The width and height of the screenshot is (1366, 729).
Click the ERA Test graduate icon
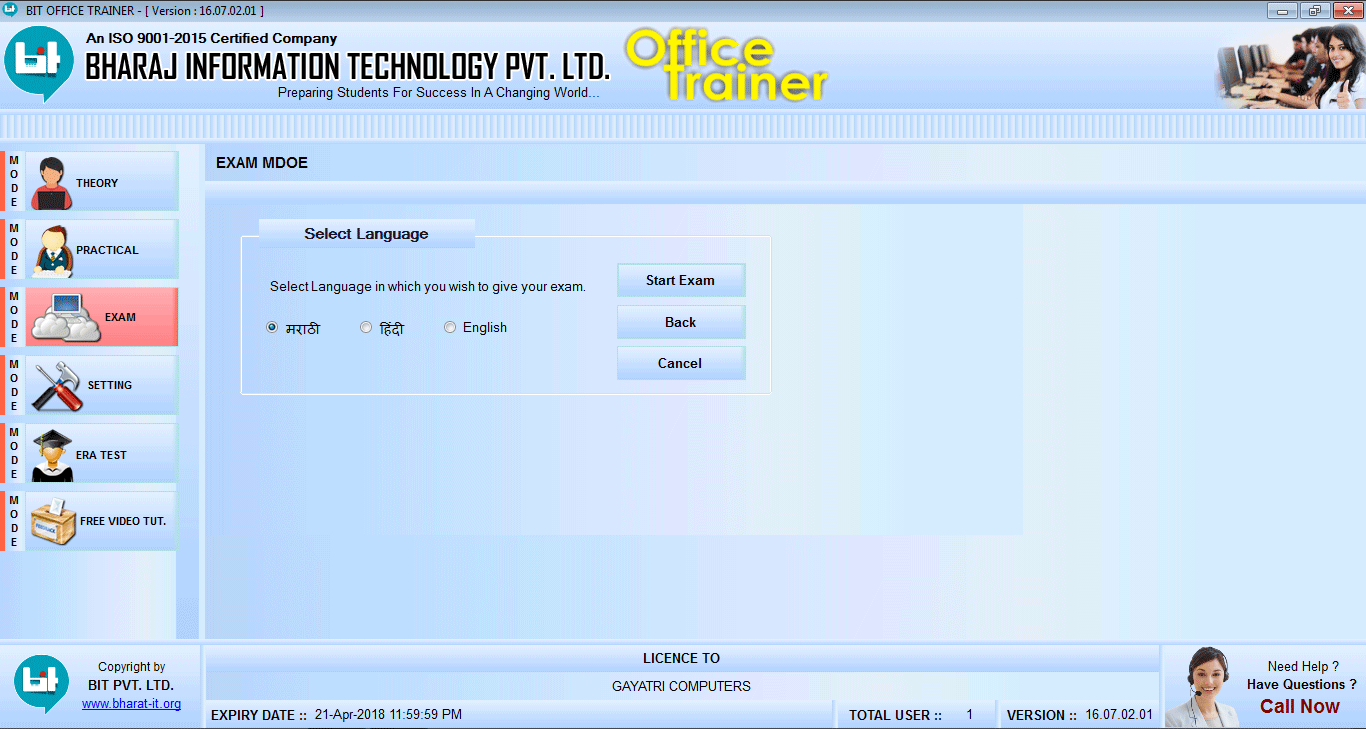pyautogui.click(x=52, y=455)
